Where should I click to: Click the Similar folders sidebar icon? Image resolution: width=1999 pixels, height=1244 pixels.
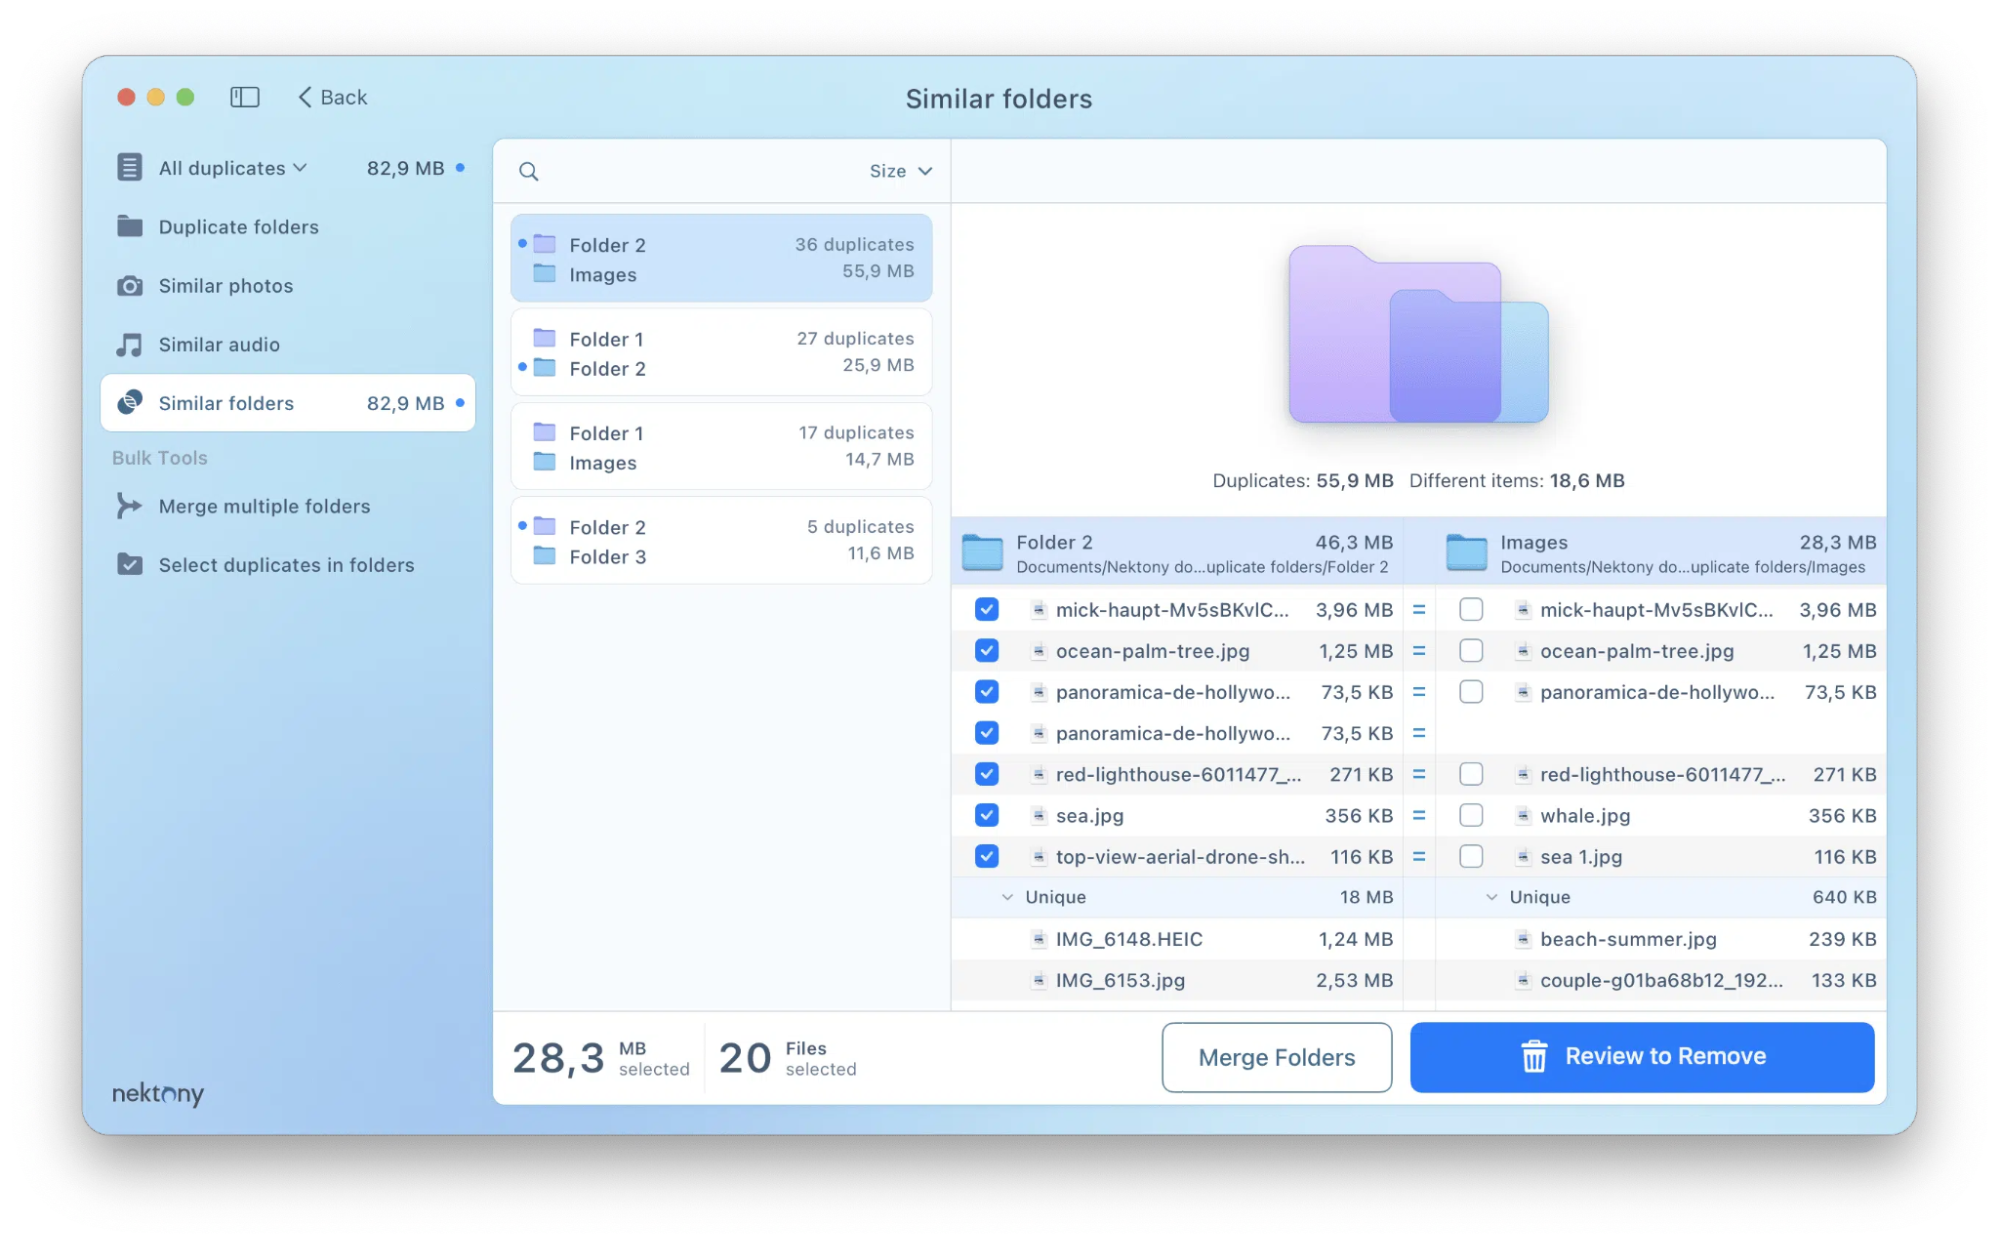pos(130,403)
